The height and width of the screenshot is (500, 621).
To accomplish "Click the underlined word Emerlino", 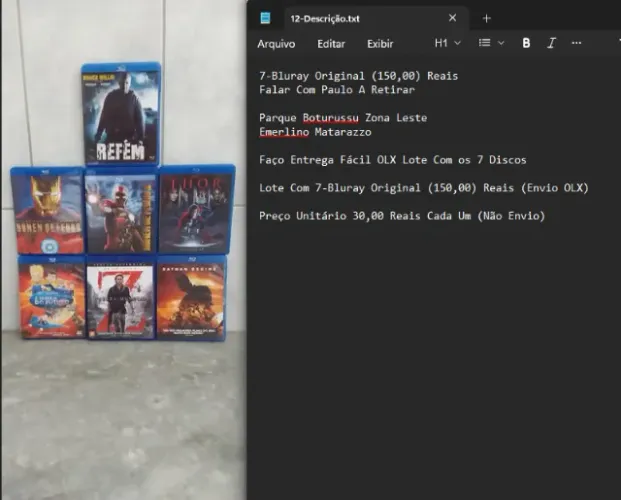I will 284,132.
